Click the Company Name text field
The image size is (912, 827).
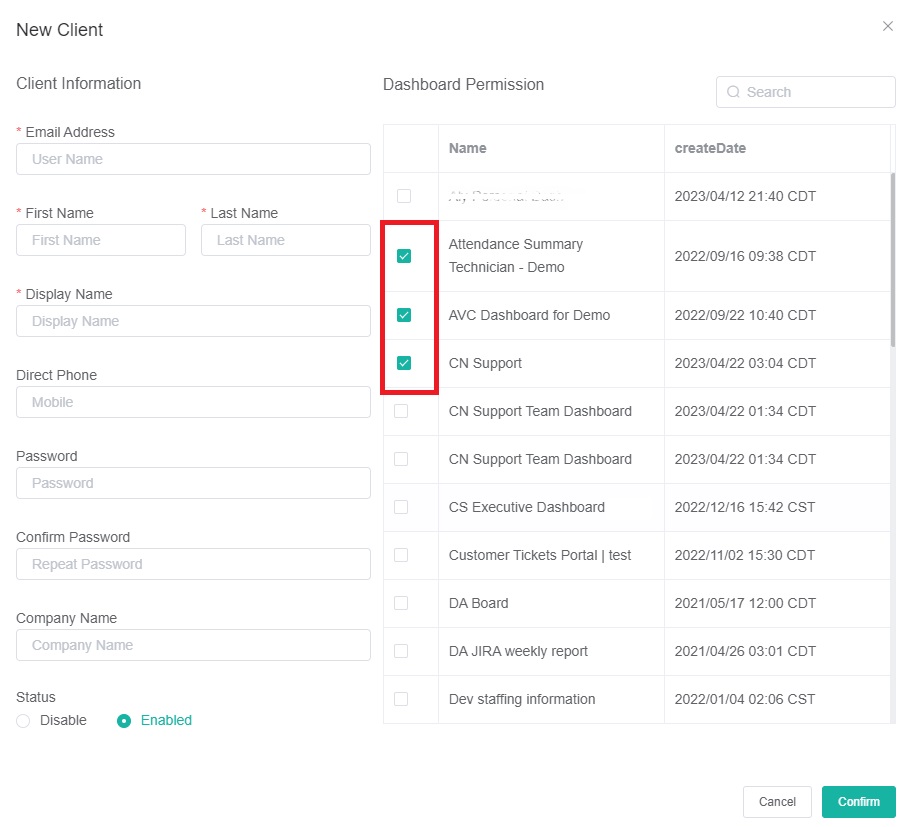click(193, 645)
